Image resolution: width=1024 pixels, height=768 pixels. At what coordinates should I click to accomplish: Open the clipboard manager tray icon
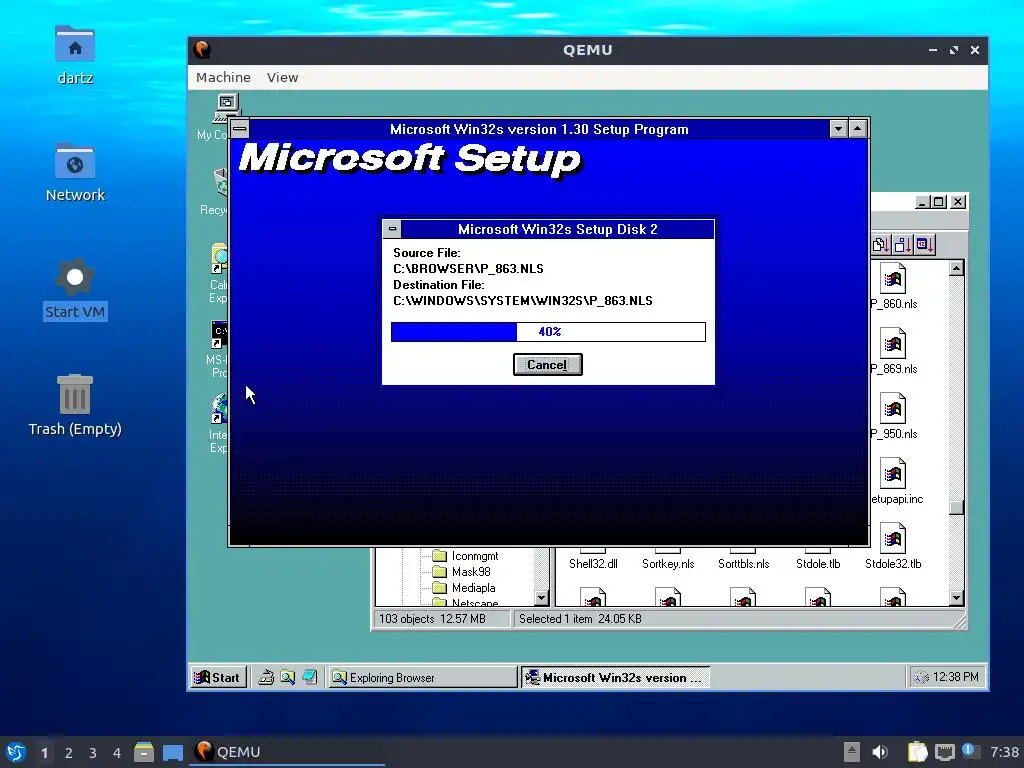(917, 752)
